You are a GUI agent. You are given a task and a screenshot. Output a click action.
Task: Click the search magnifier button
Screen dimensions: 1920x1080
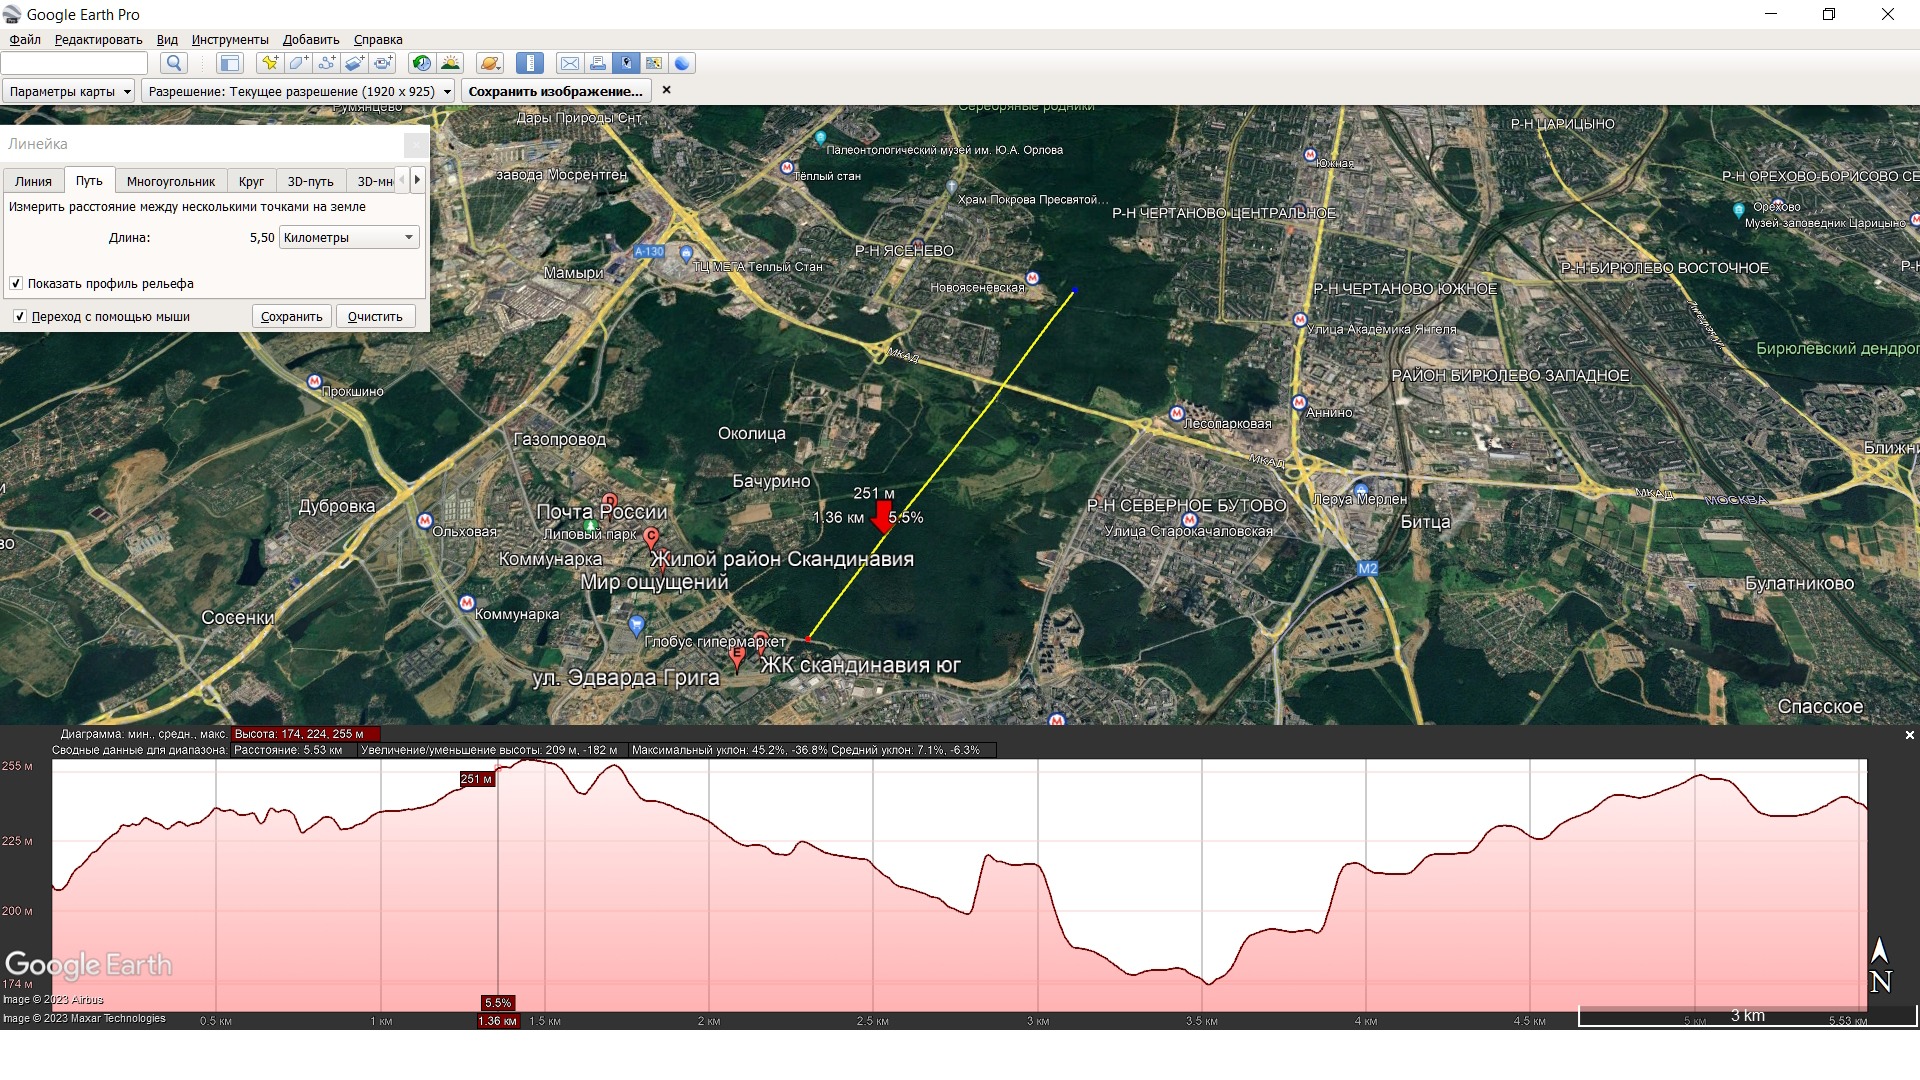click(x=174, y=63)
